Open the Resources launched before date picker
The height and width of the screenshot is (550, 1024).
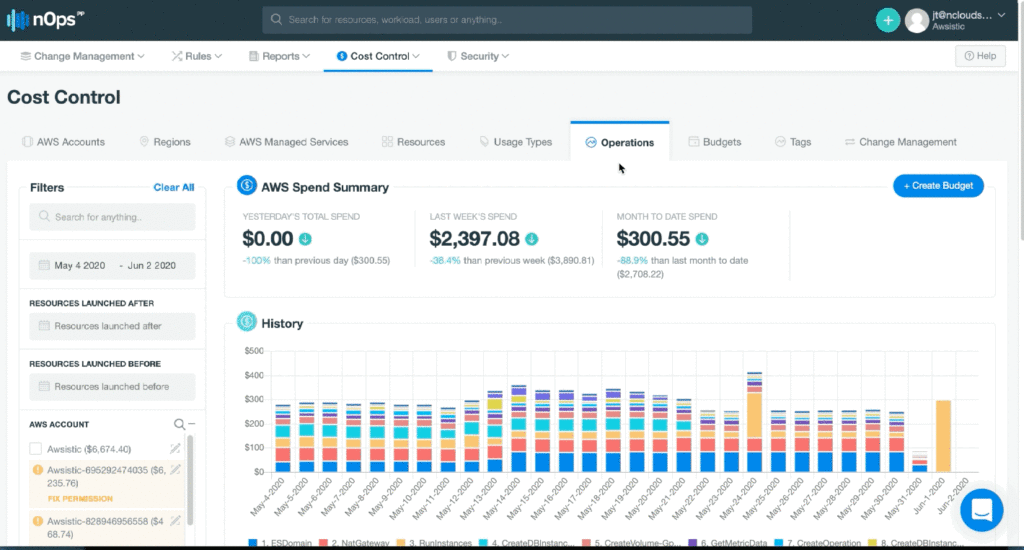[112, 387]
